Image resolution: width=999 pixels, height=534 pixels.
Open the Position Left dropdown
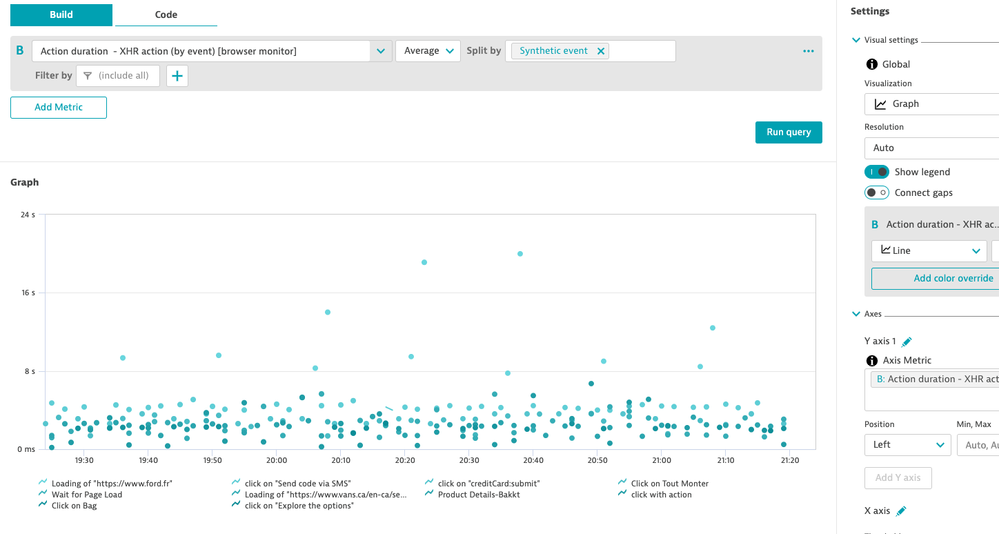(907, 445)
